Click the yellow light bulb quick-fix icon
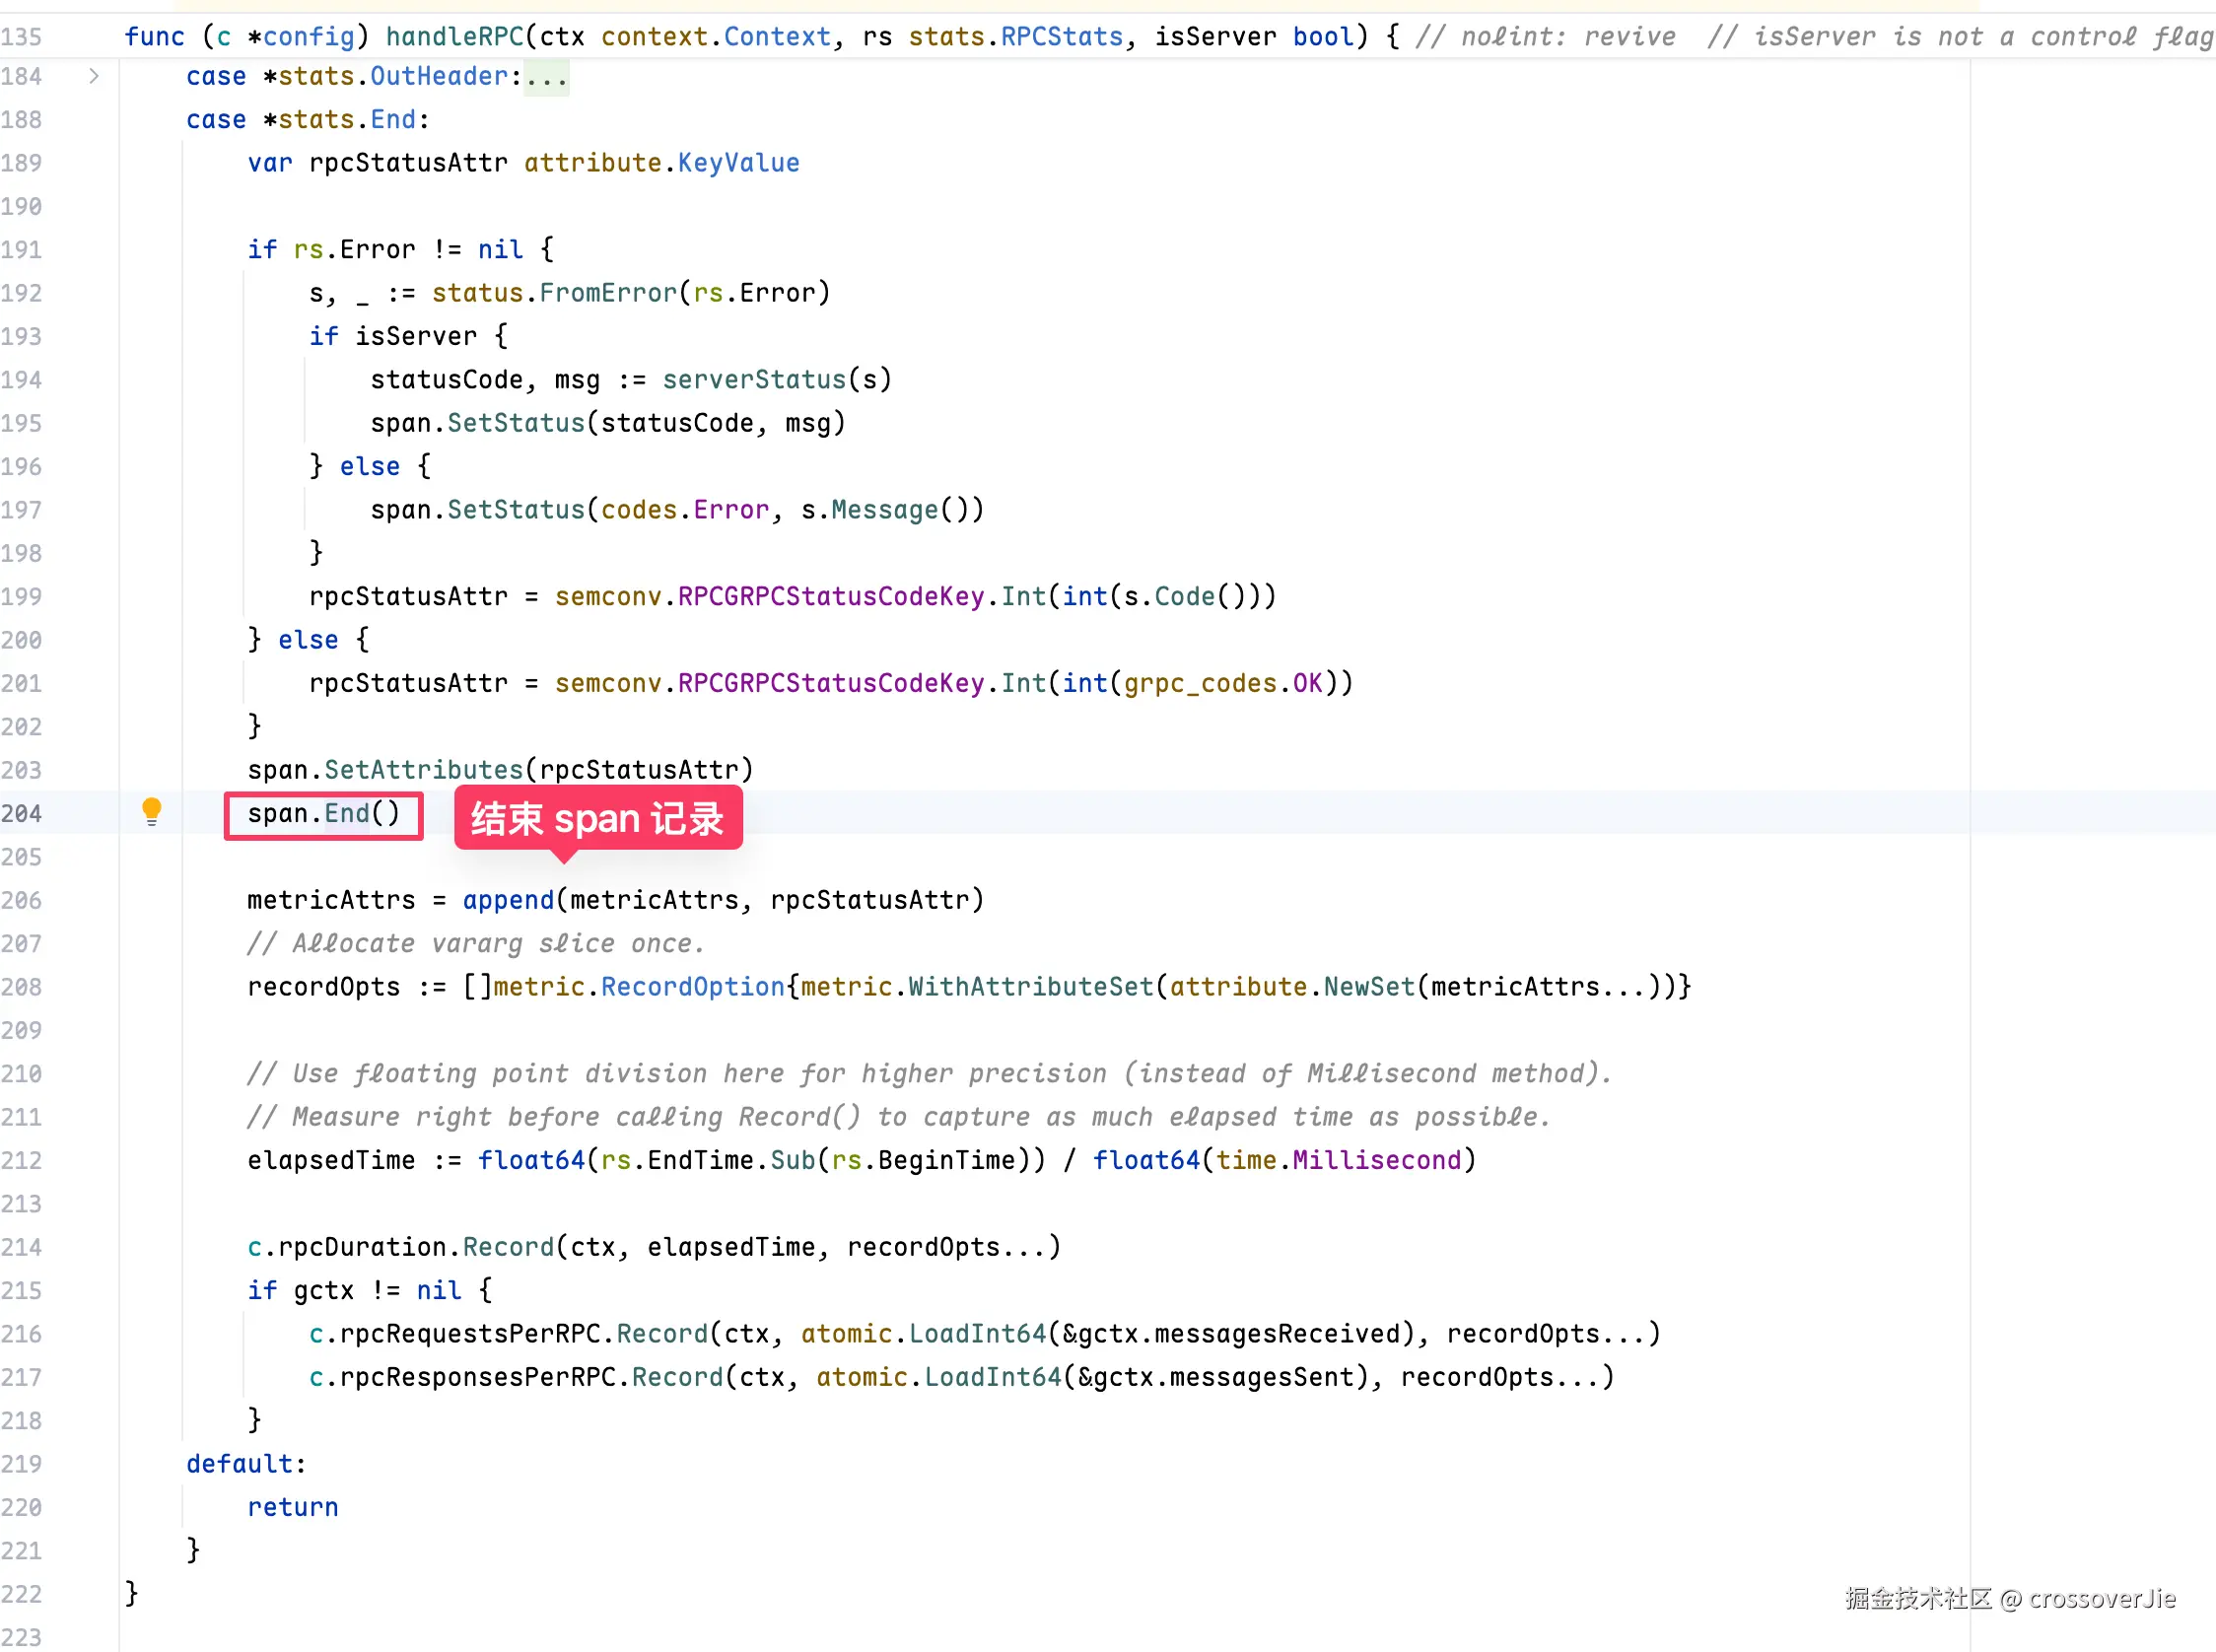Screen dimensions: 2216x1652 point(151,810)
